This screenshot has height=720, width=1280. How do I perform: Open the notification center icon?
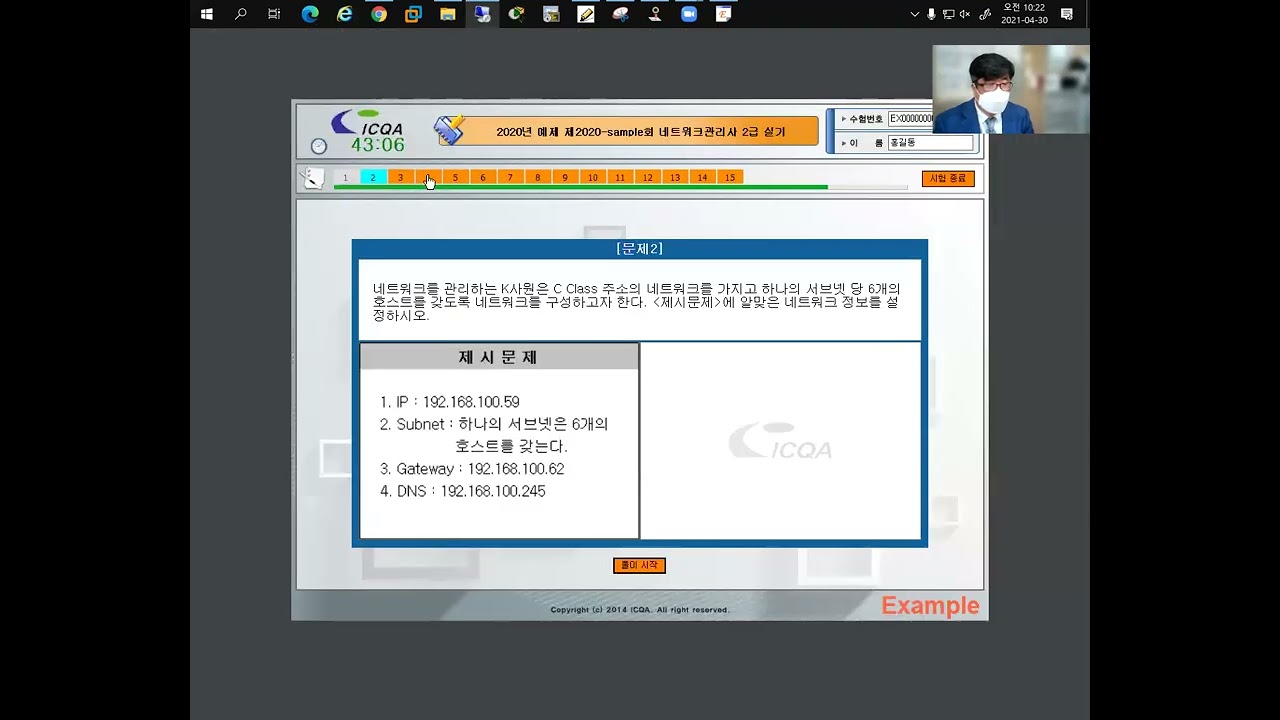coord(1067,14)
